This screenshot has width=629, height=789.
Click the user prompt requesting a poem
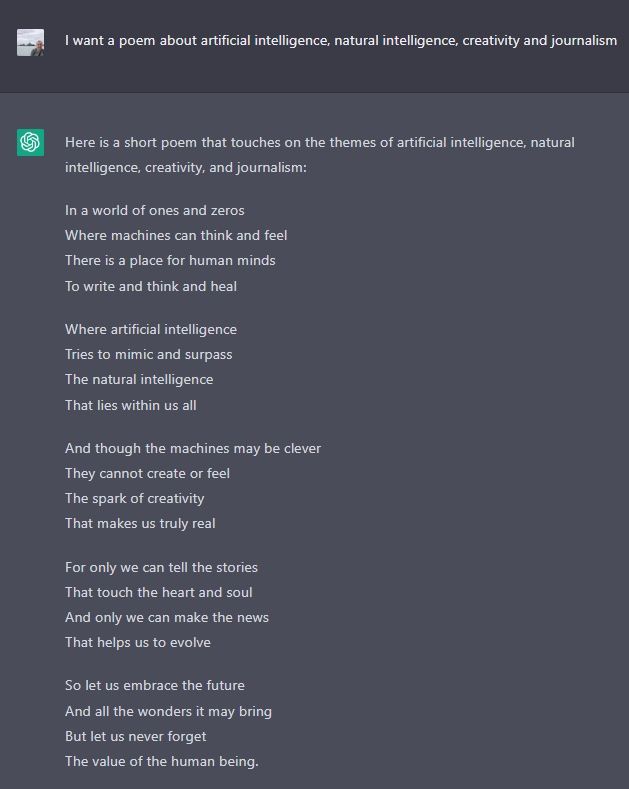pos(341,41)
